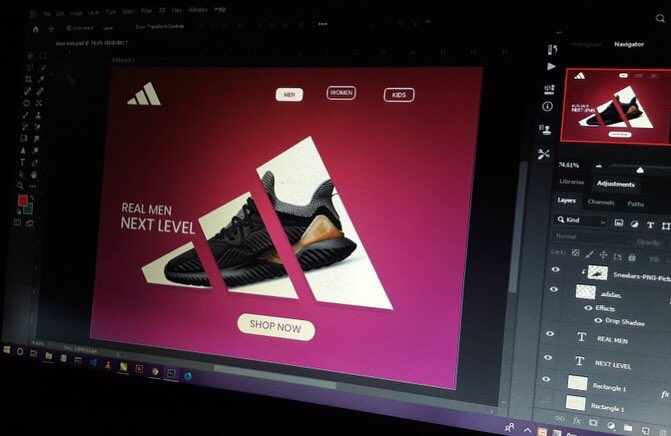Switch to the Histogram tab
The height and width of the screenshot is (436, 671).
point(586,44)
